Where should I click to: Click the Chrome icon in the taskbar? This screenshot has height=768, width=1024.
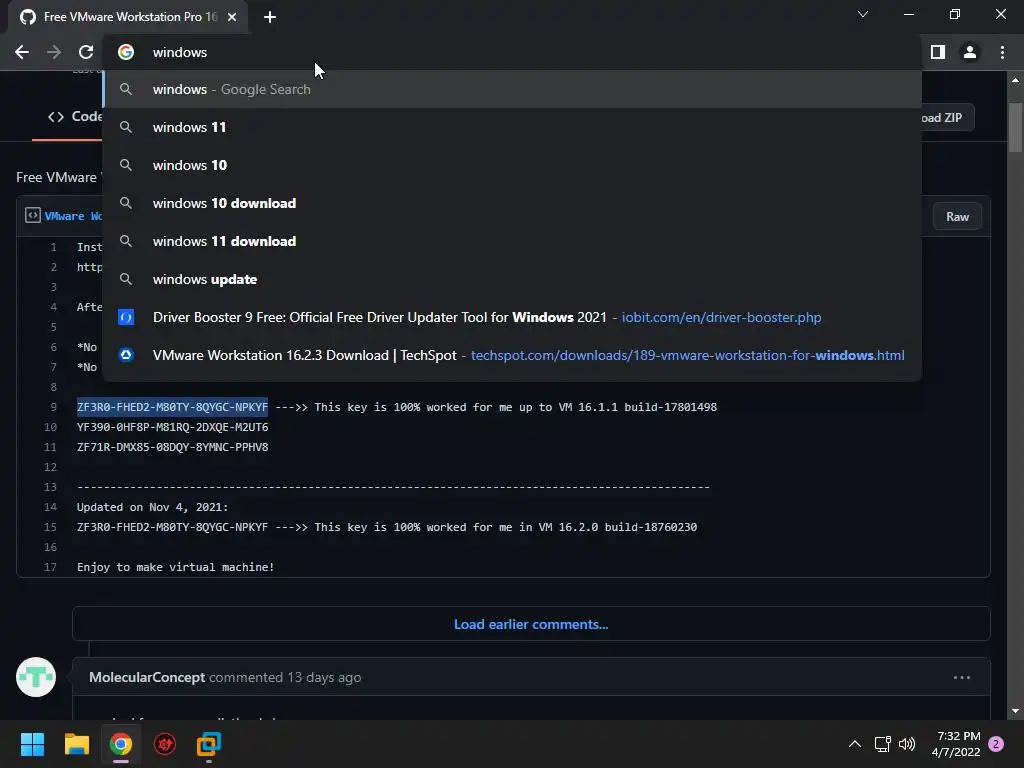121,744
